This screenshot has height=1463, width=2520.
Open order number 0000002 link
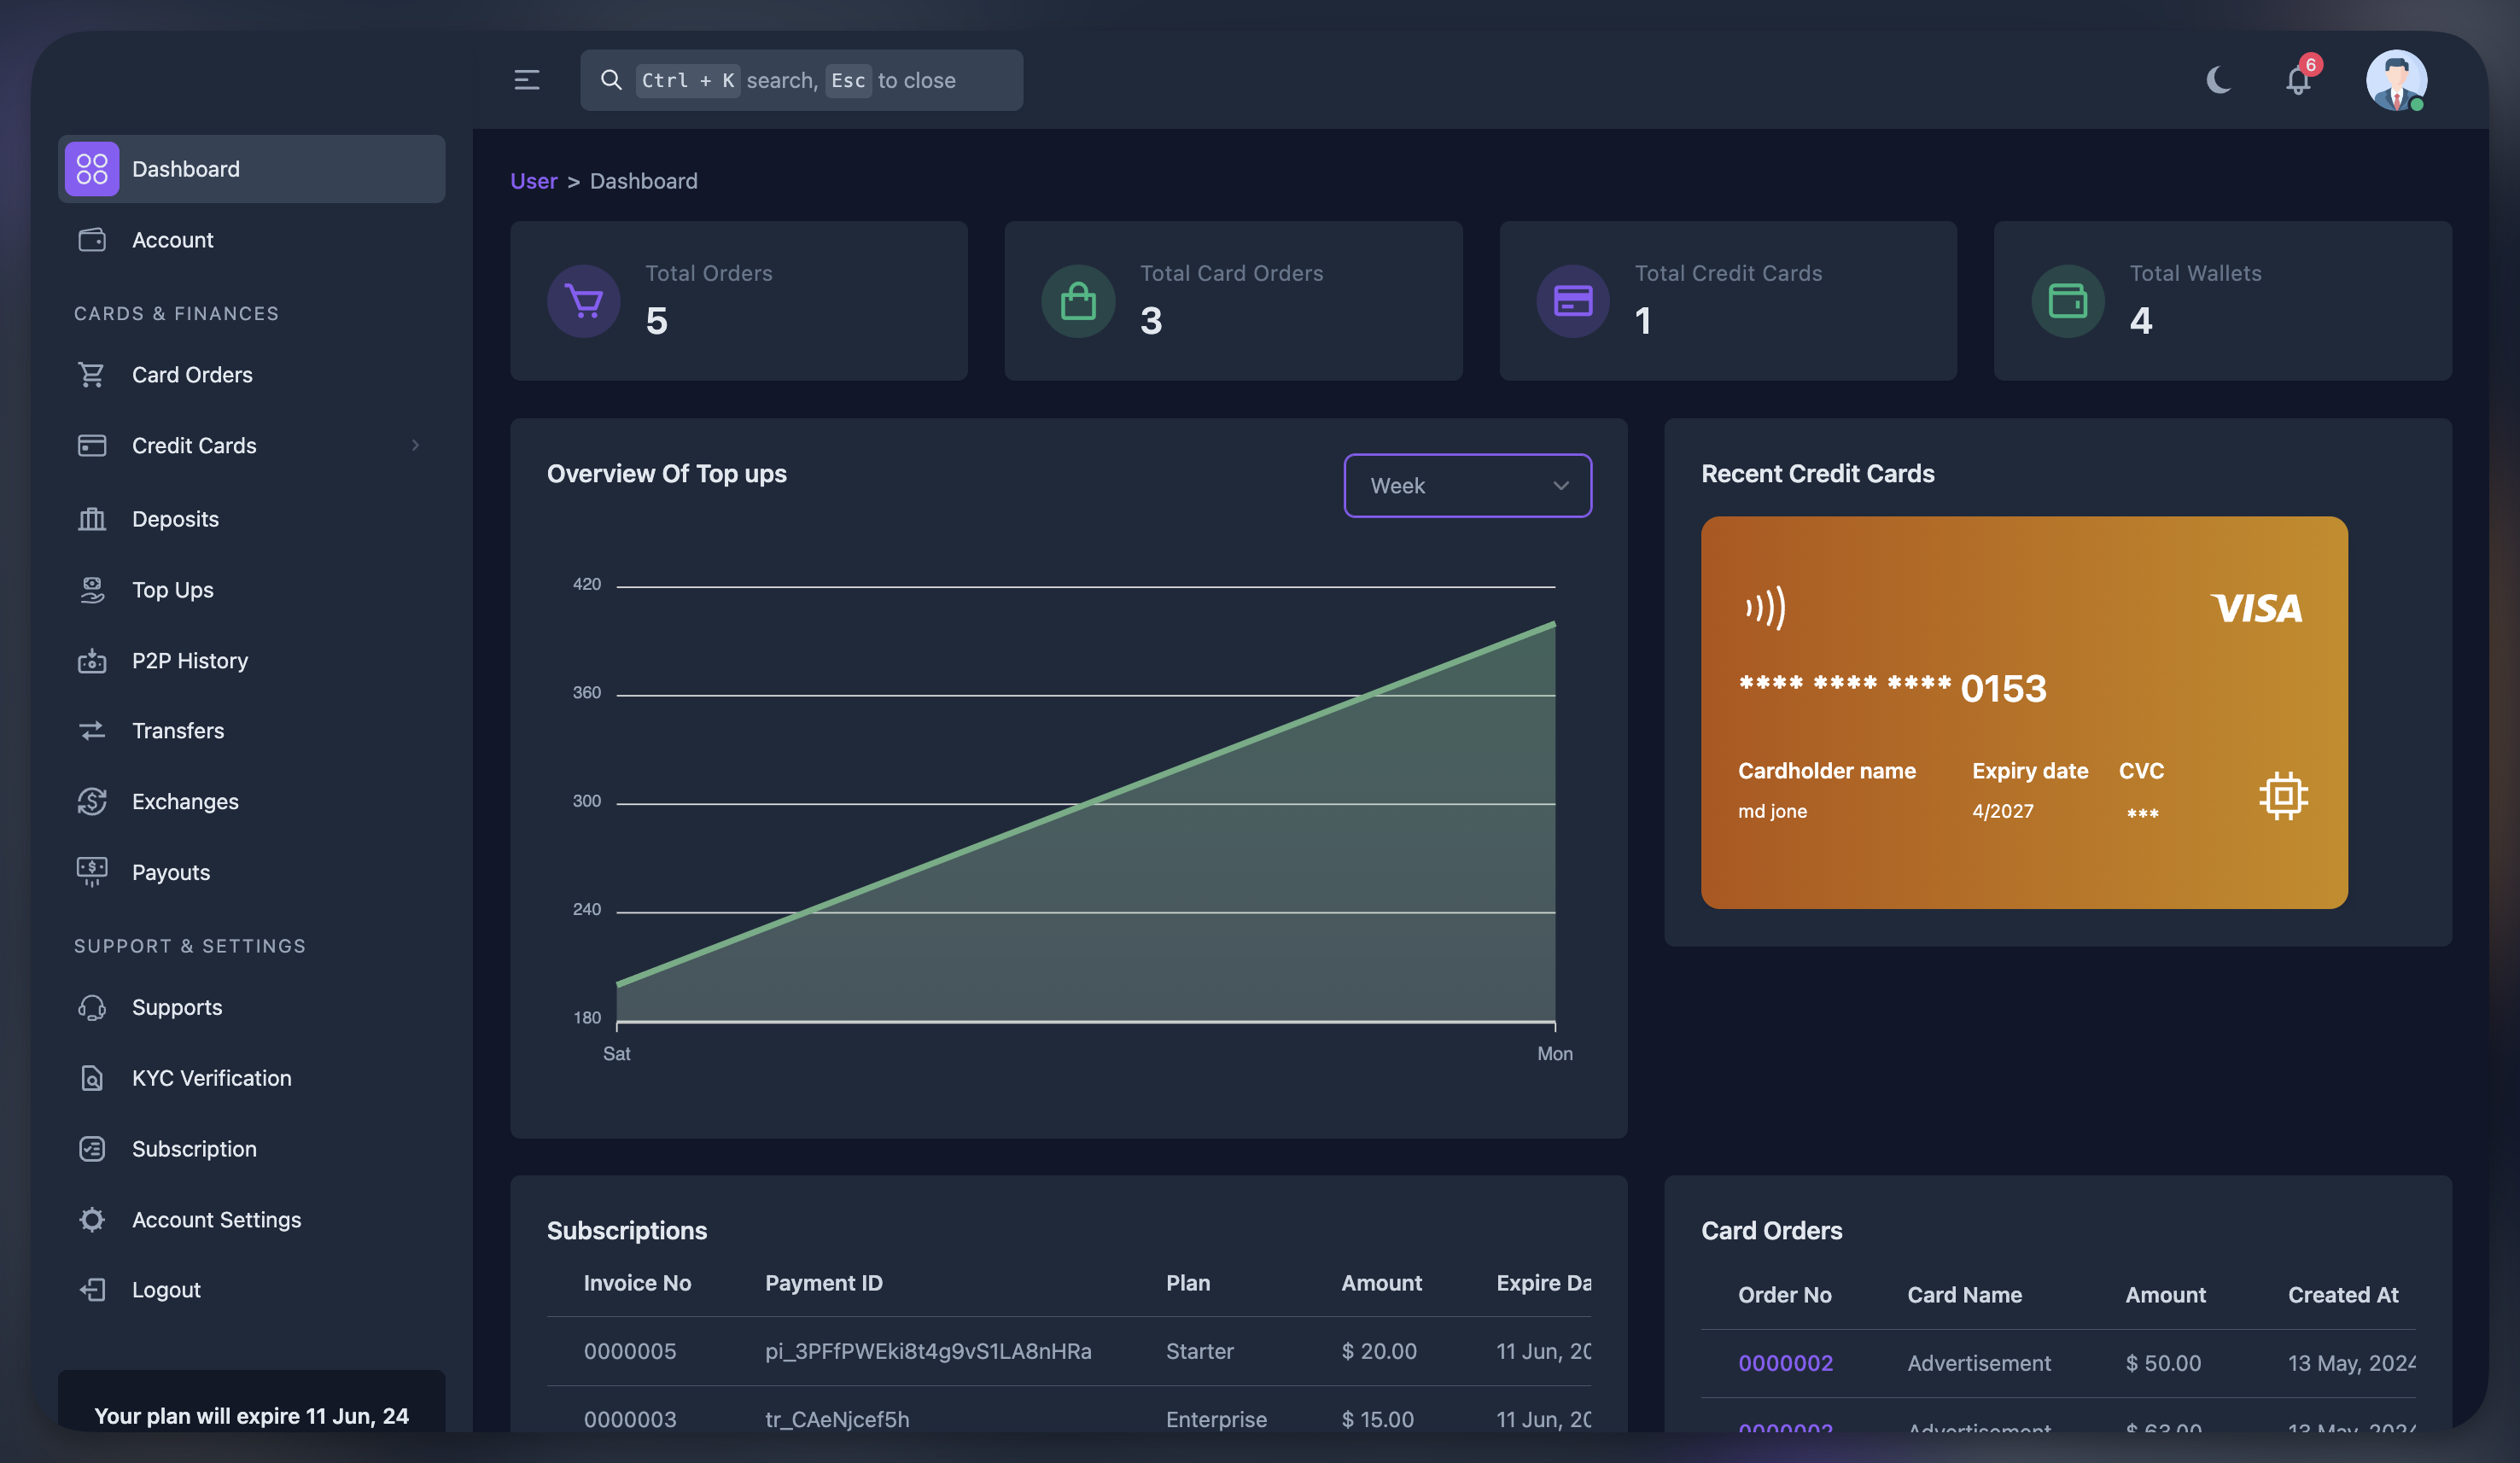(1785, 1363)
